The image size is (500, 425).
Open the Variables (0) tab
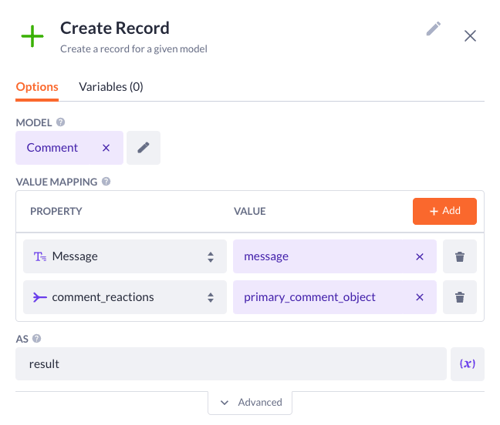111,87
